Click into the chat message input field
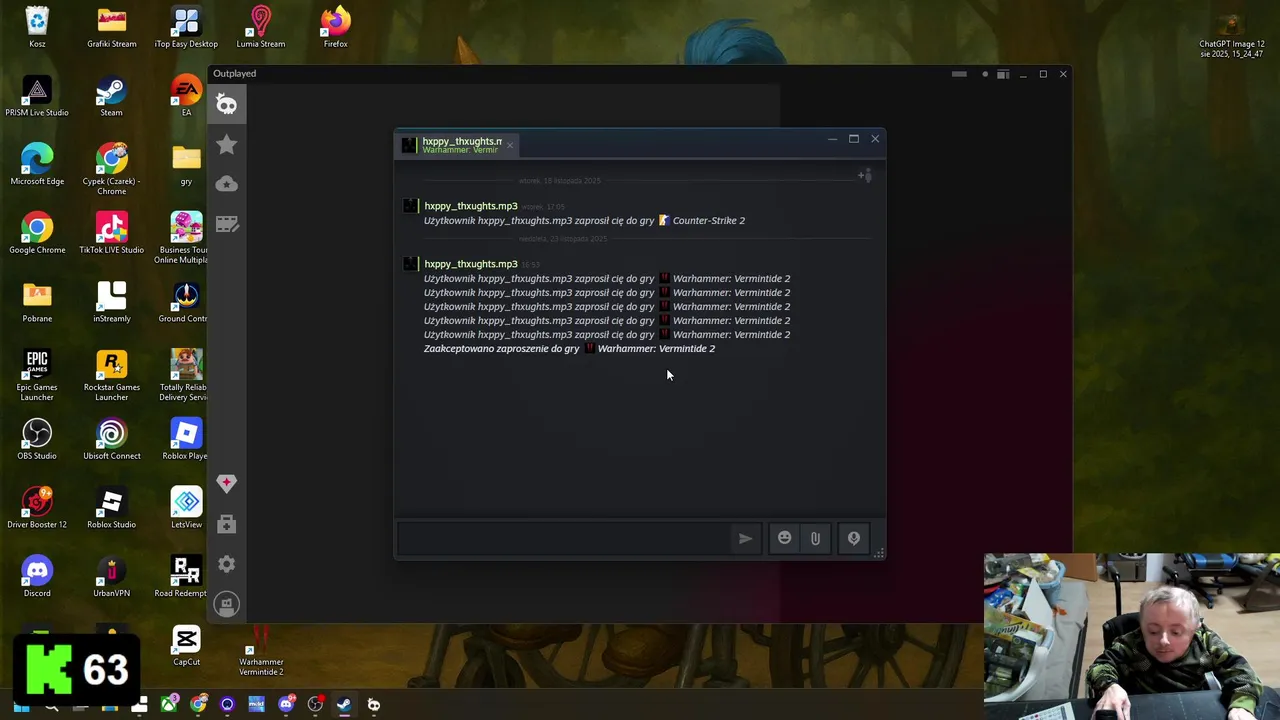 [565, 538]
